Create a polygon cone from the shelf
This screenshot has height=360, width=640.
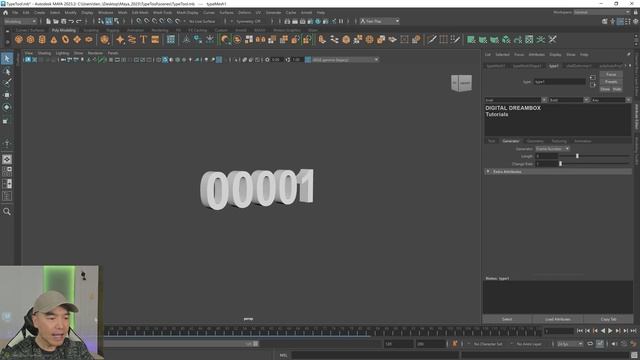point(54,40)
